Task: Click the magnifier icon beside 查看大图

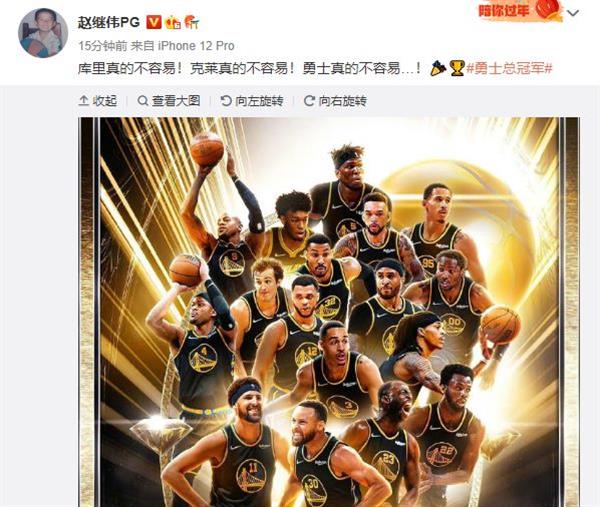Action: coord(143,101)
